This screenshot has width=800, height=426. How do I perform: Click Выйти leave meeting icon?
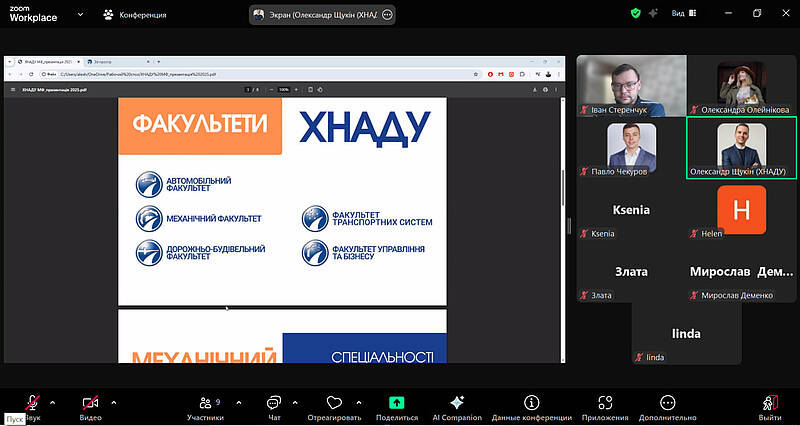click(770, 403)
